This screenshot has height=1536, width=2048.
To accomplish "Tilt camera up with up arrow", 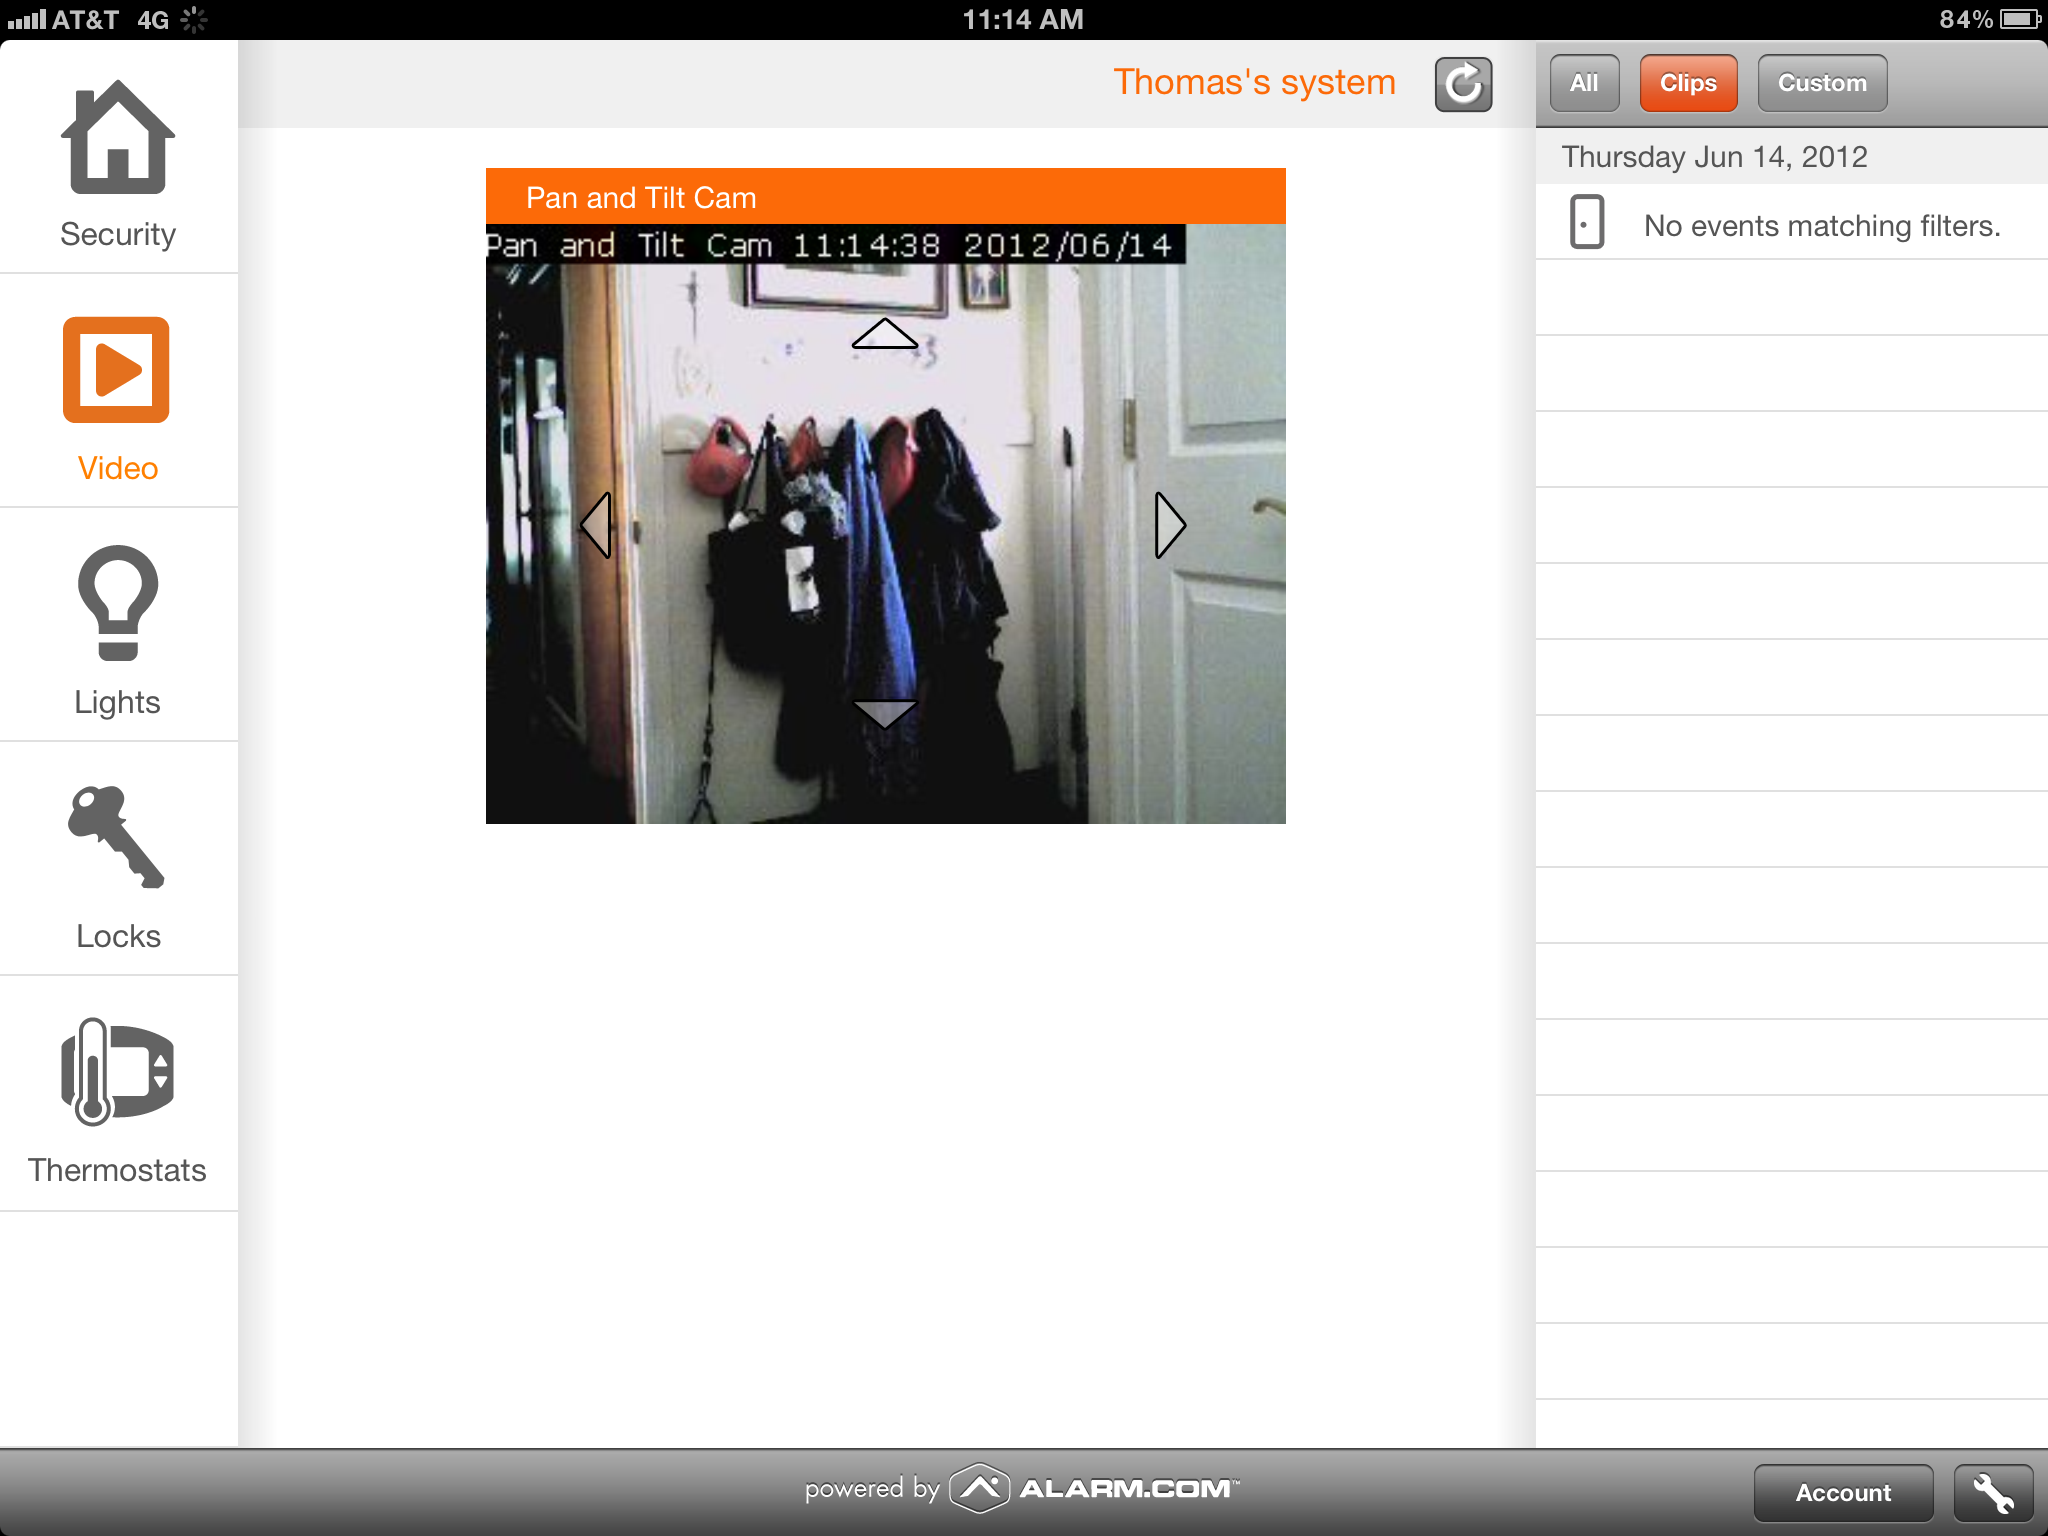I will point(885,335).
